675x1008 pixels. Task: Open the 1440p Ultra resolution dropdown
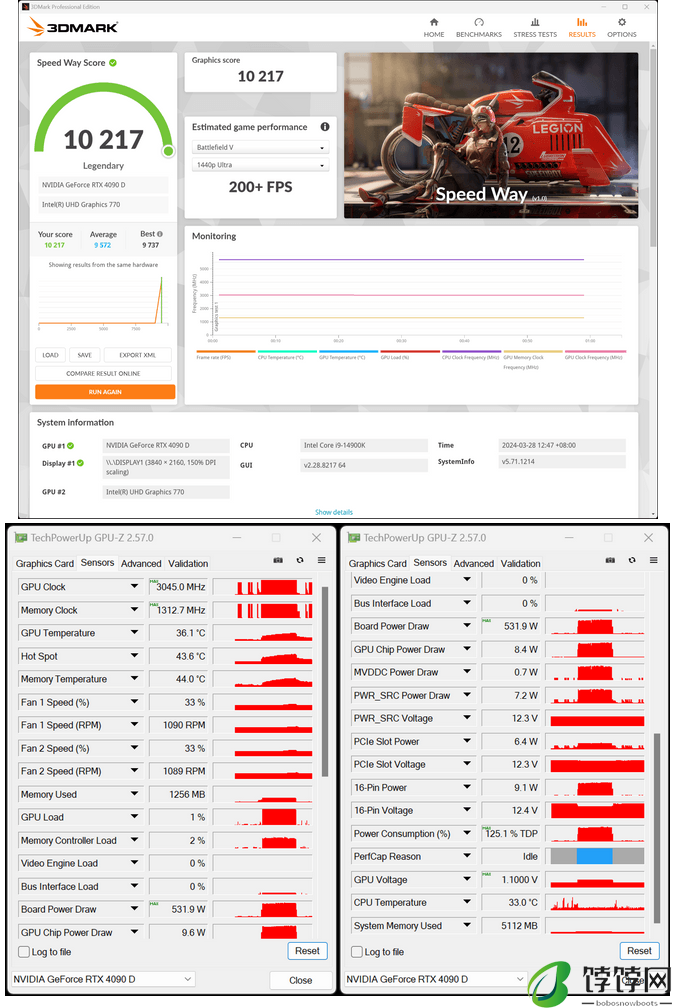click(x=260, y=165)
